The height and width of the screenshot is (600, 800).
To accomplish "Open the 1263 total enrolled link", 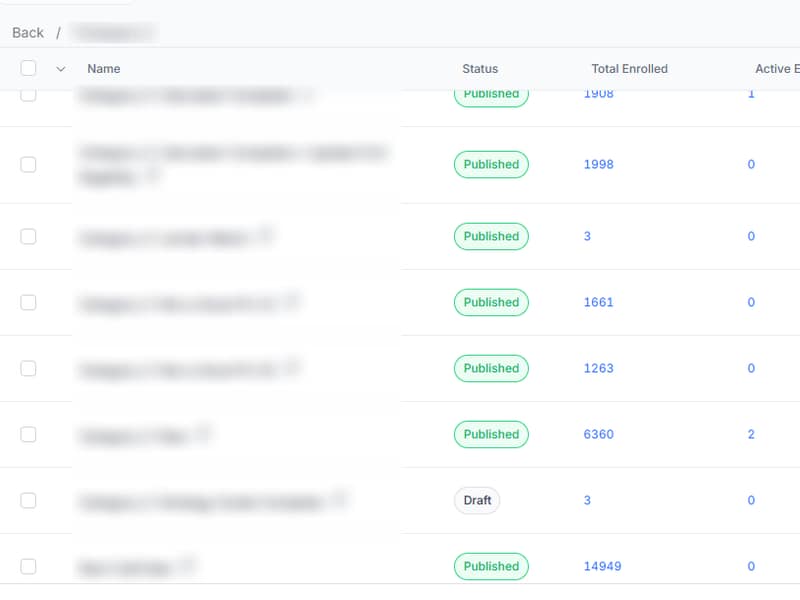I will [x=598, y=368].
